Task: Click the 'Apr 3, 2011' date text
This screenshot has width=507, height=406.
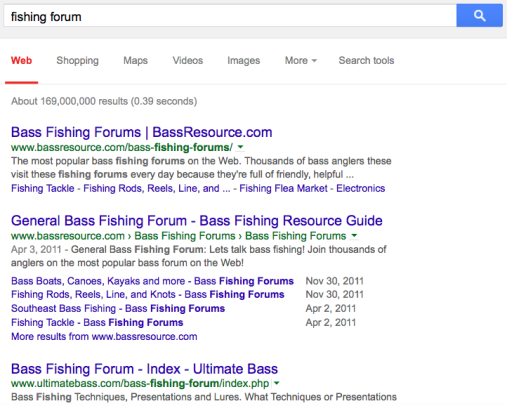Action: [36, 249]
